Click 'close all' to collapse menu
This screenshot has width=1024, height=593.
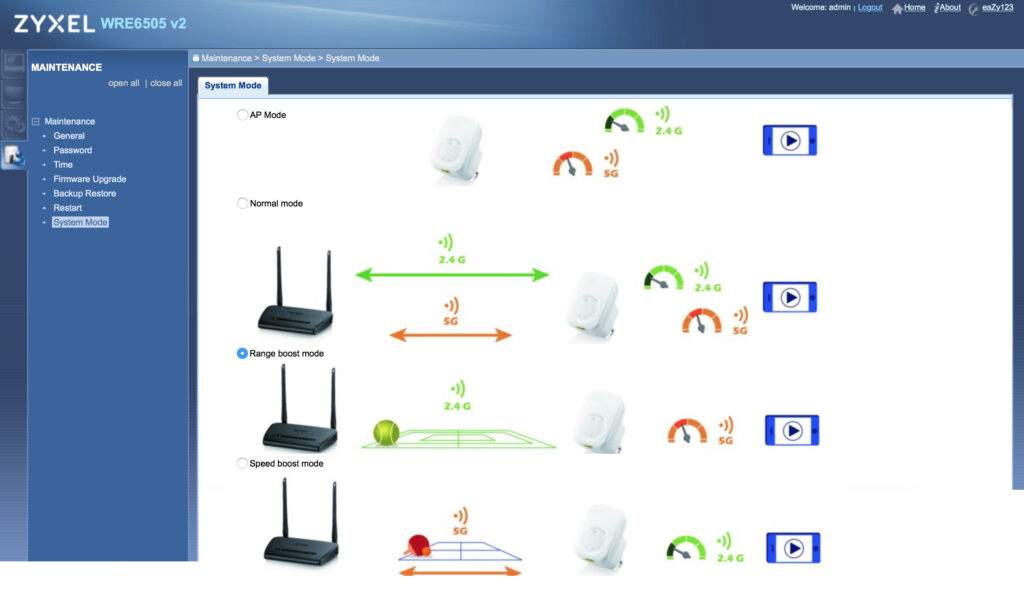(166, 84)
